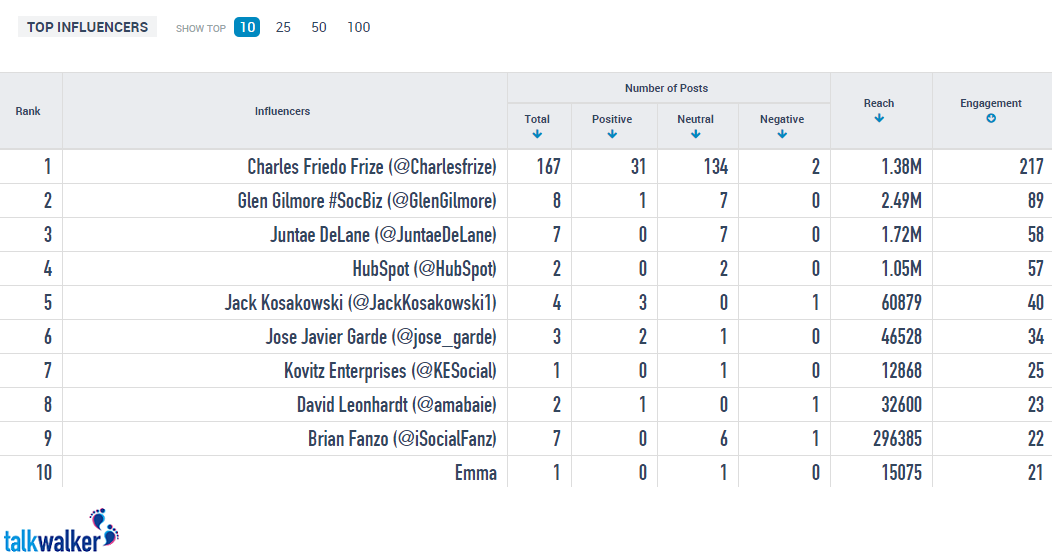Show top 50 influencers

click(319, 27)
